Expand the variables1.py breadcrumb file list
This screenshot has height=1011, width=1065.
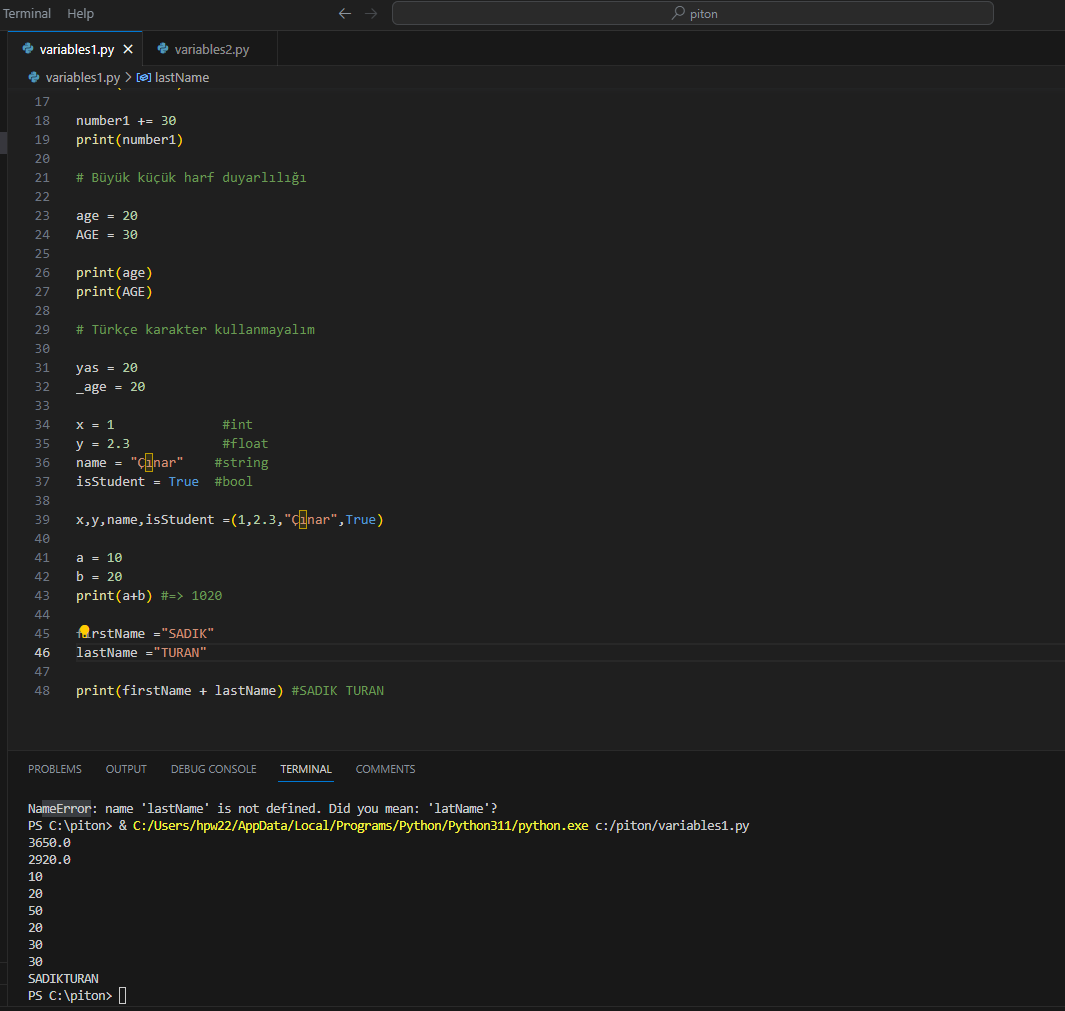(x=82, y=77)
